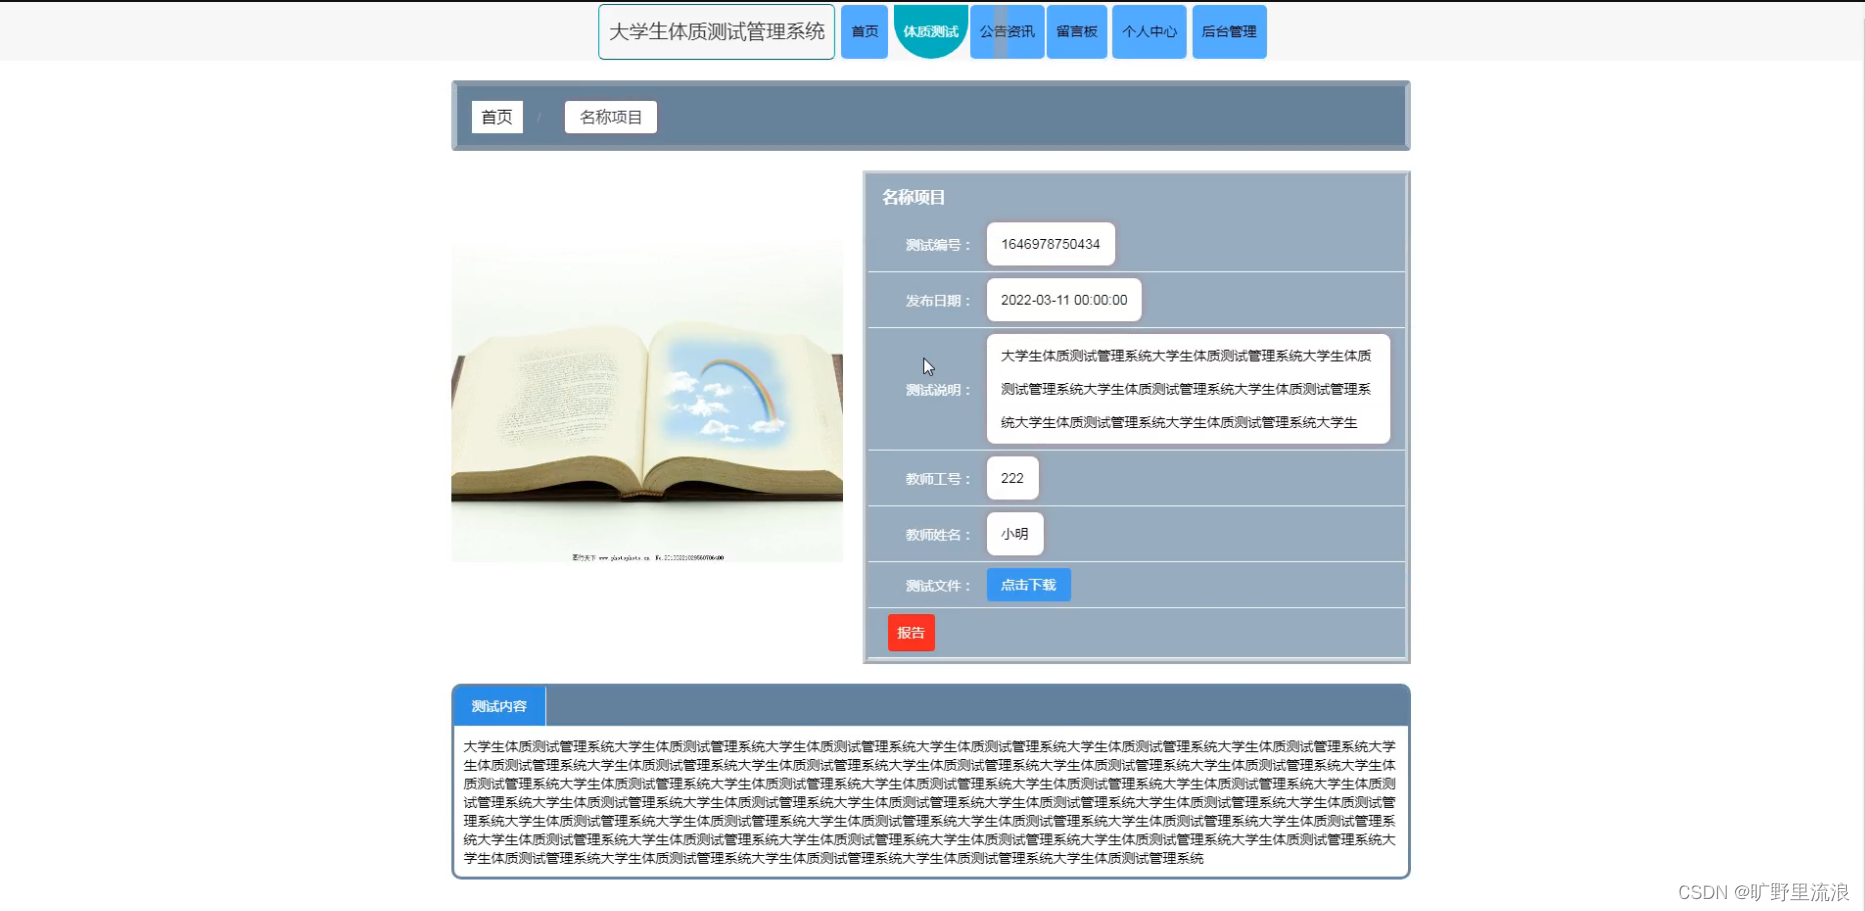Click the 教师姓名 field showing 小明
Image resolution: width=1865 pixels, height=911 pixels.
coord(1014,533)
